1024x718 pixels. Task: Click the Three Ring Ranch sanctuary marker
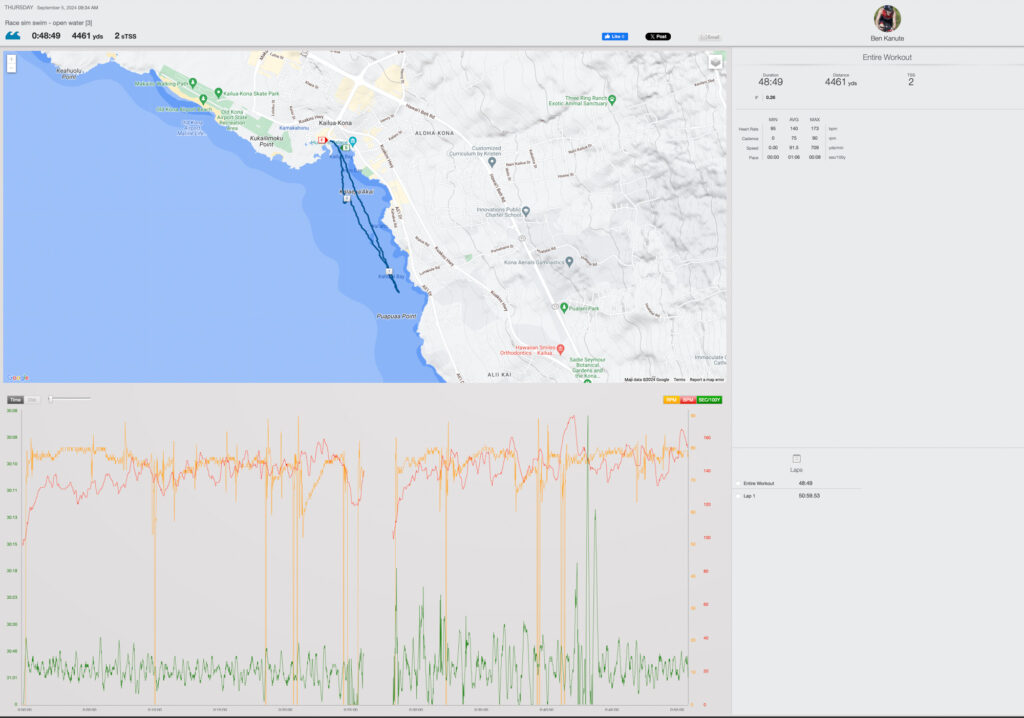612,98
